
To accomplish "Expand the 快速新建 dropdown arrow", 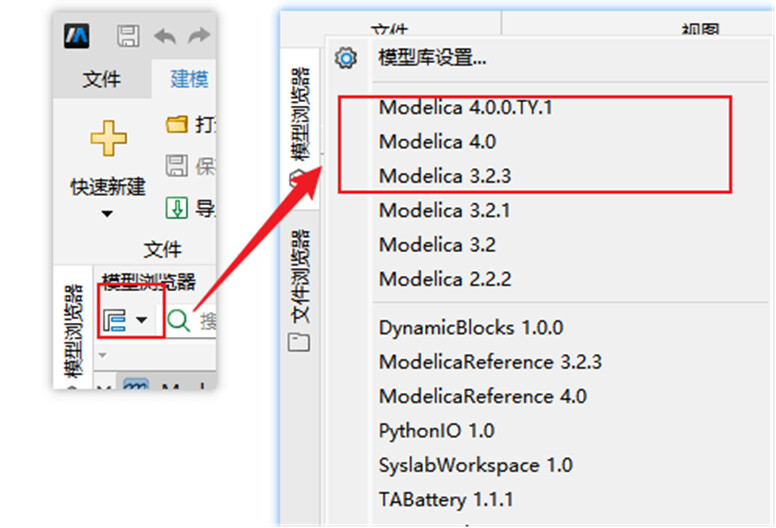I will (x=107, y=214).
